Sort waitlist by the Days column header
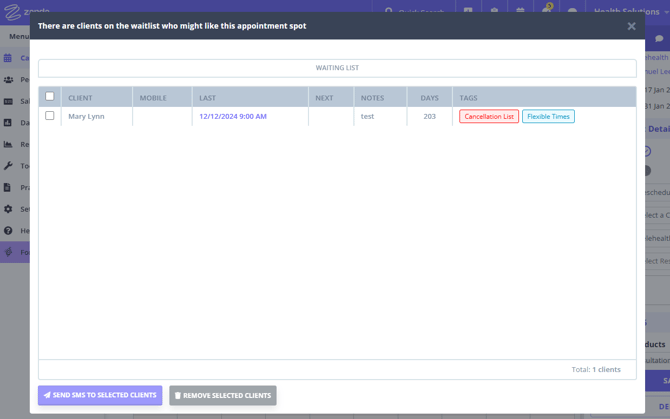Viewport: 670px width, 419px height. coord(429,98)
